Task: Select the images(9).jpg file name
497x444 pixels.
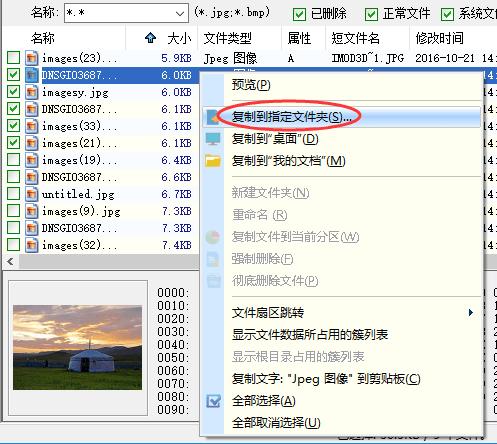Action: (x=81, y=211)
